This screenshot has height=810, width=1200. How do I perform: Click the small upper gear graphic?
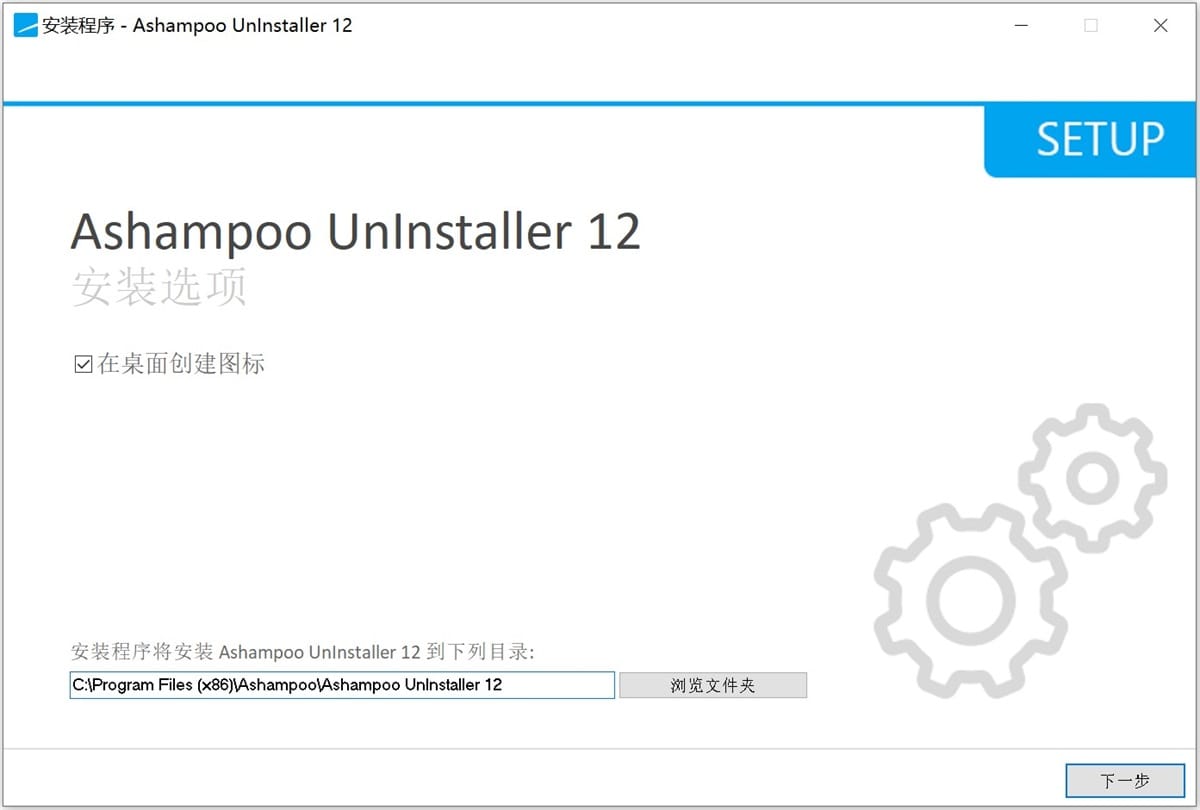[x=1092, y=478]
